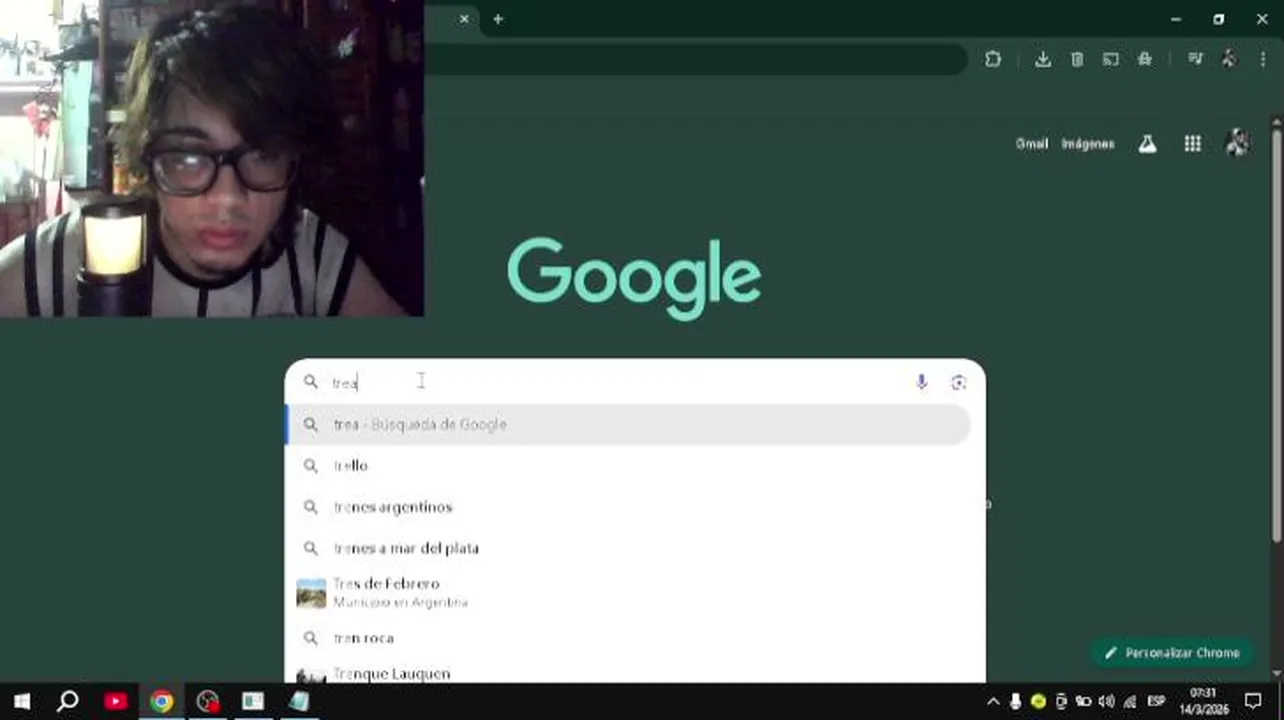
Task: Open volume control in system tray
Action: (x=1106, y=701)
